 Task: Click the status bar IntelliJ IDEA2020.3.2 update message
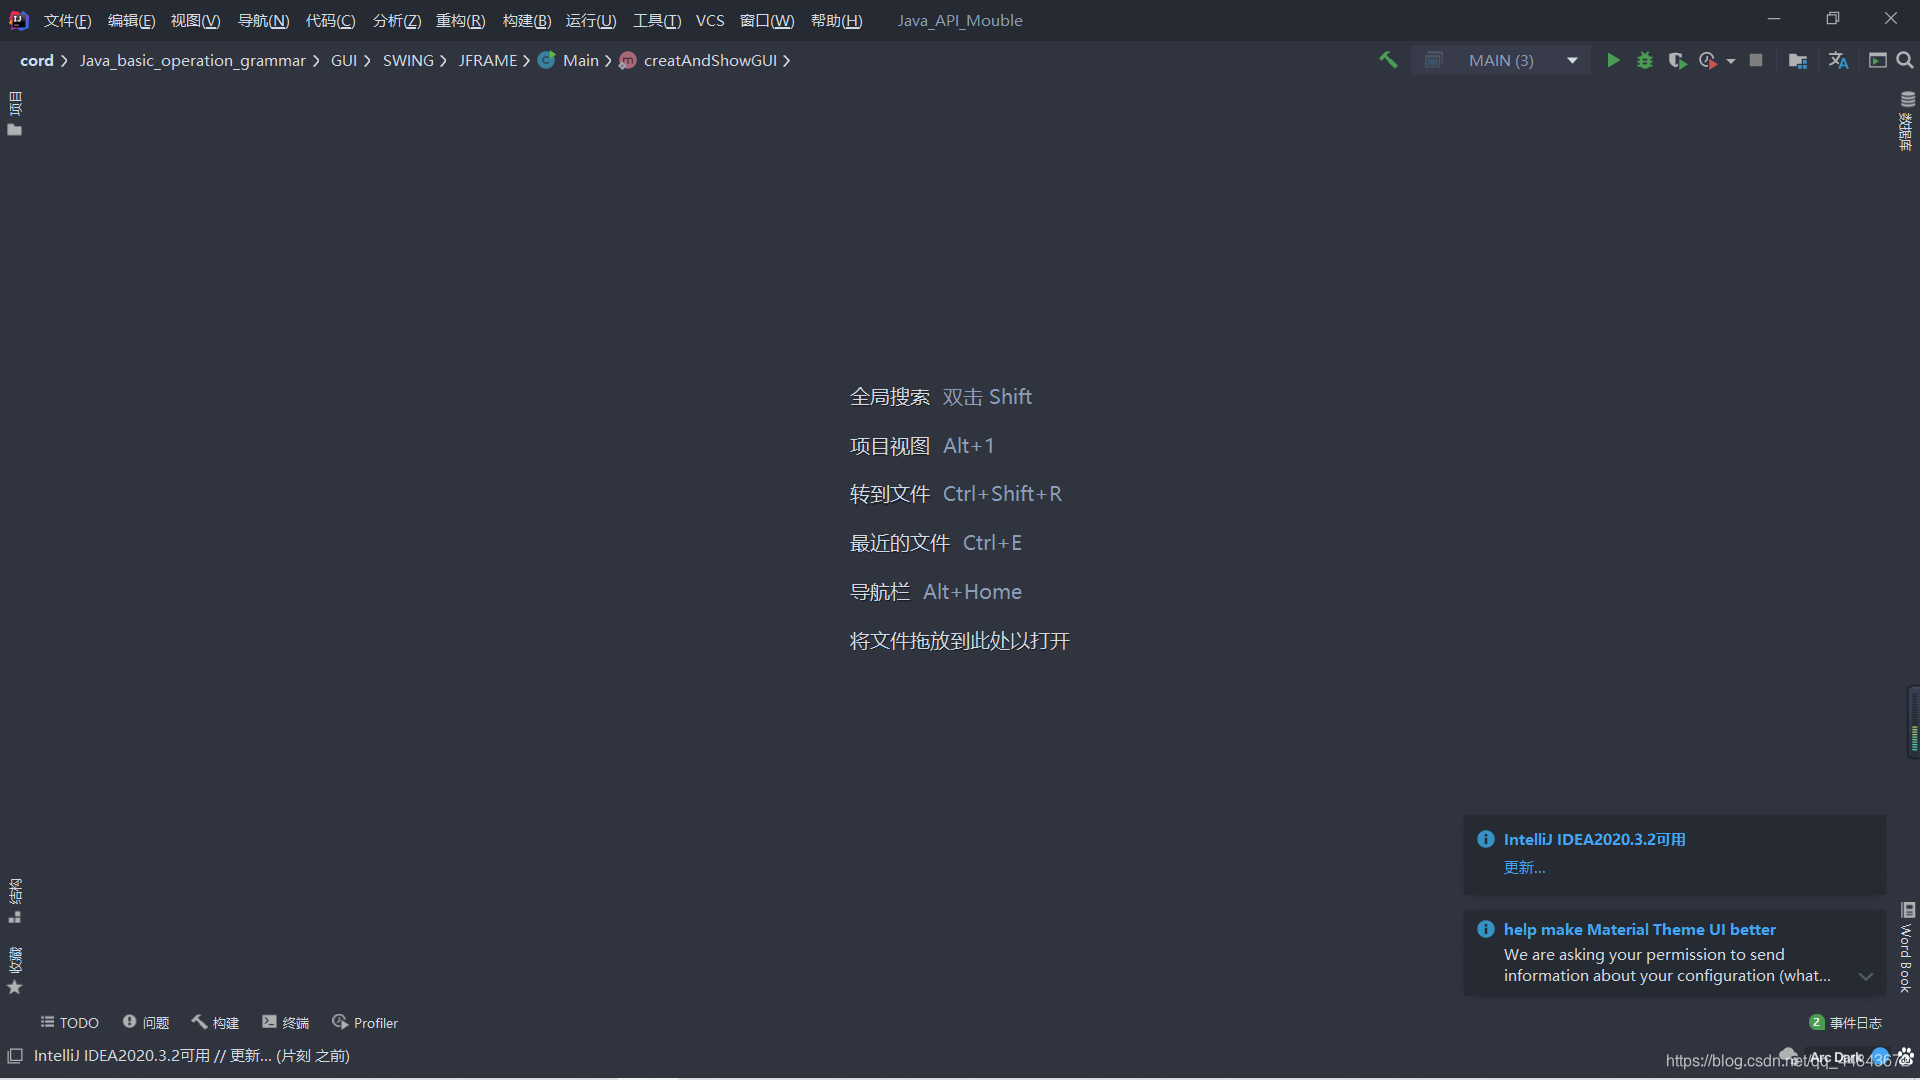point(192,1056)
